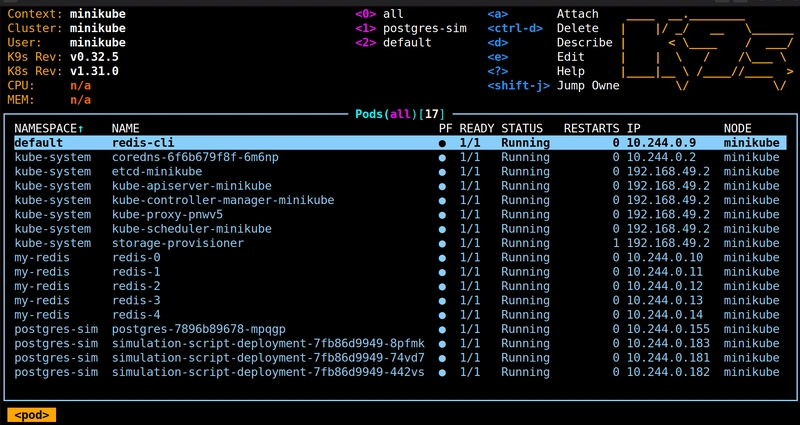
Task: Click the <shift-j> Jump Owner shortcut
Action: [x=554, y=85]
